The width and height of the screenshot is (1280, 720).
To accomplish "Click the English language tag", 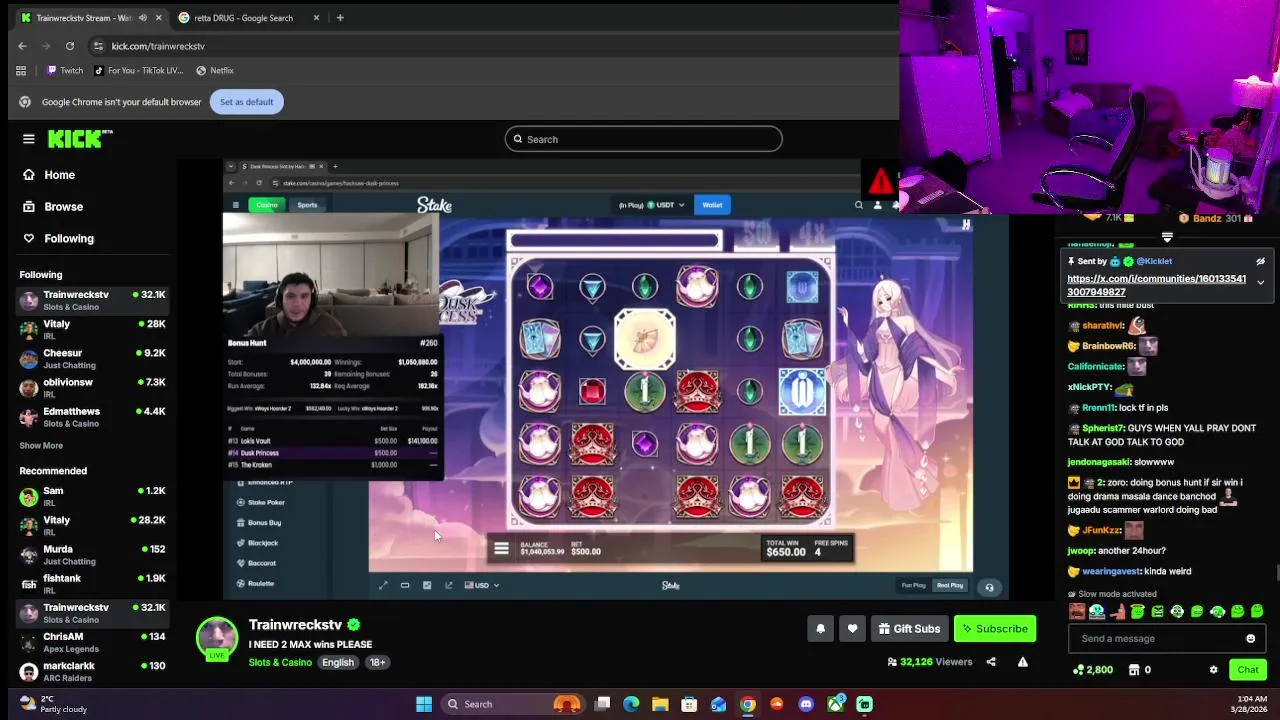I will (338, 663).
